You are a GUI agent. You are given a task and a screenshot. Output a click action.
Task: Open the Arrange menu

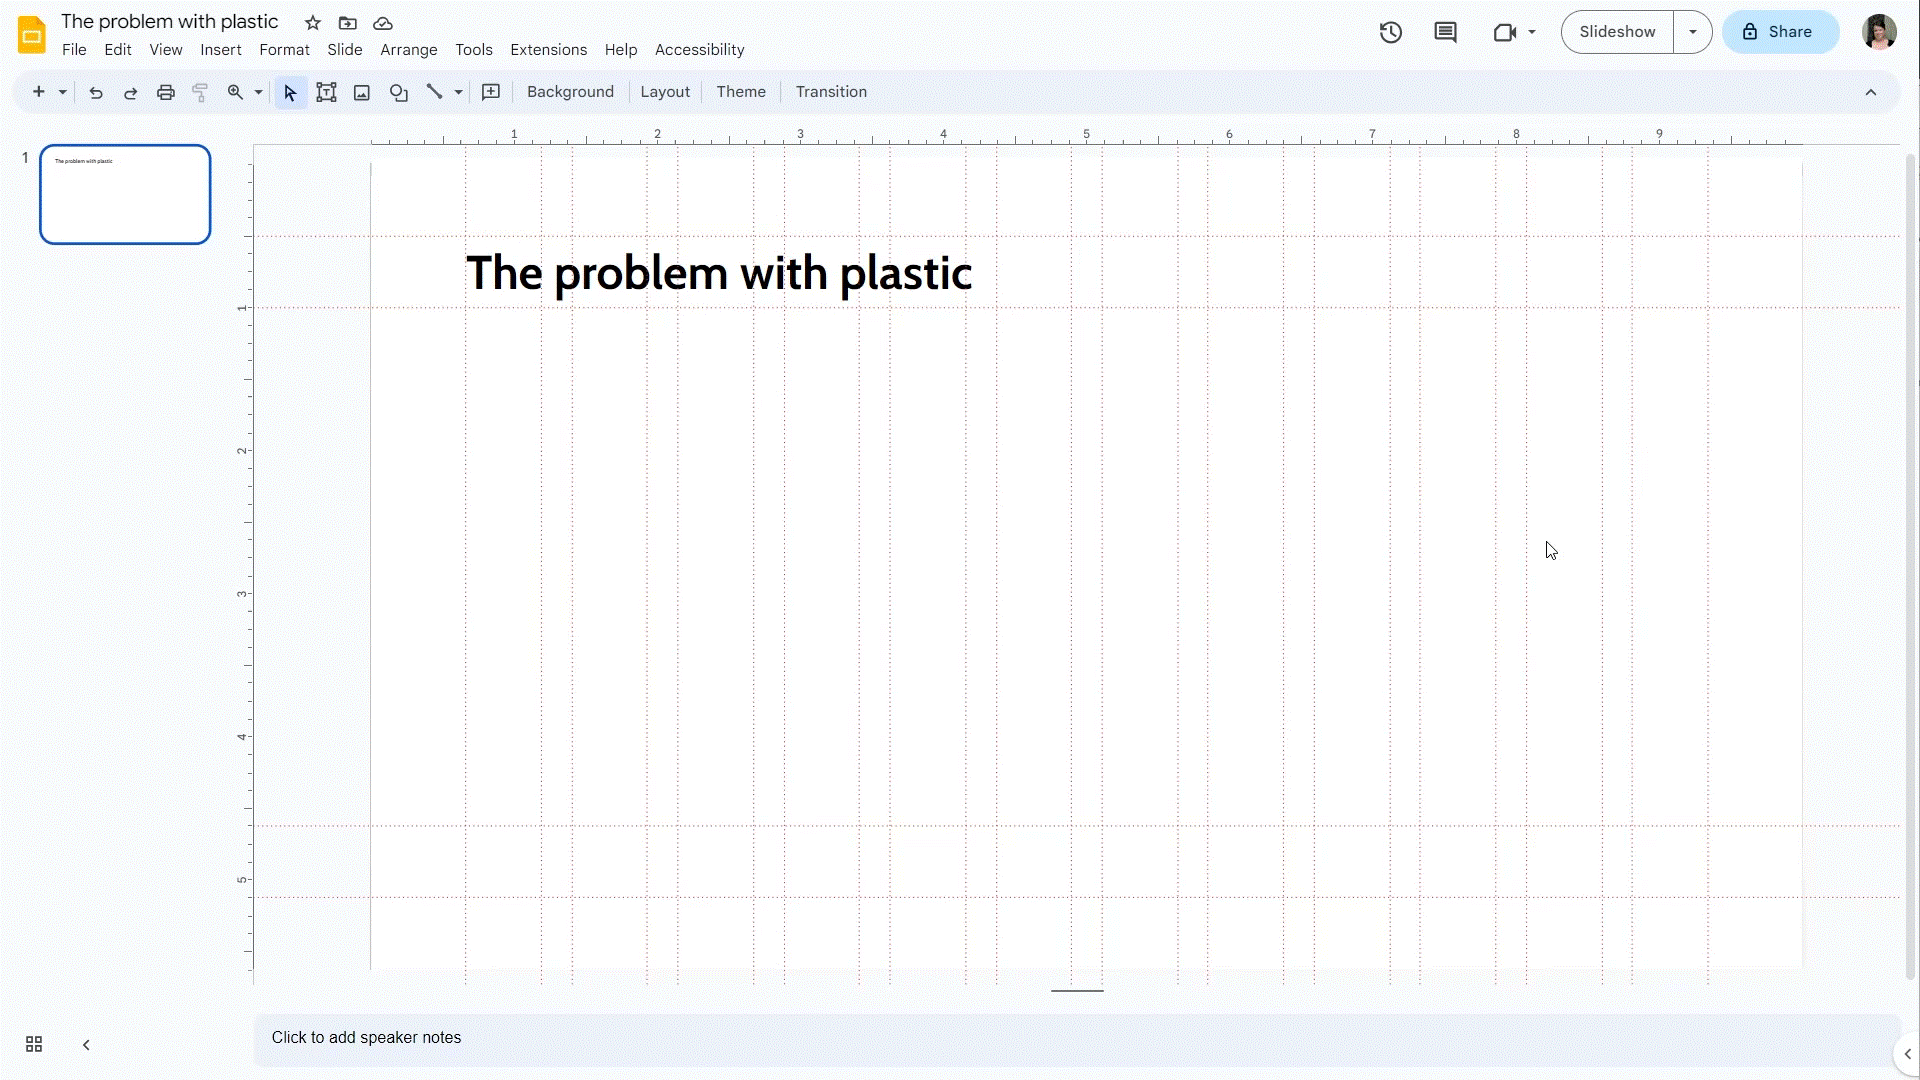point(409,49)
